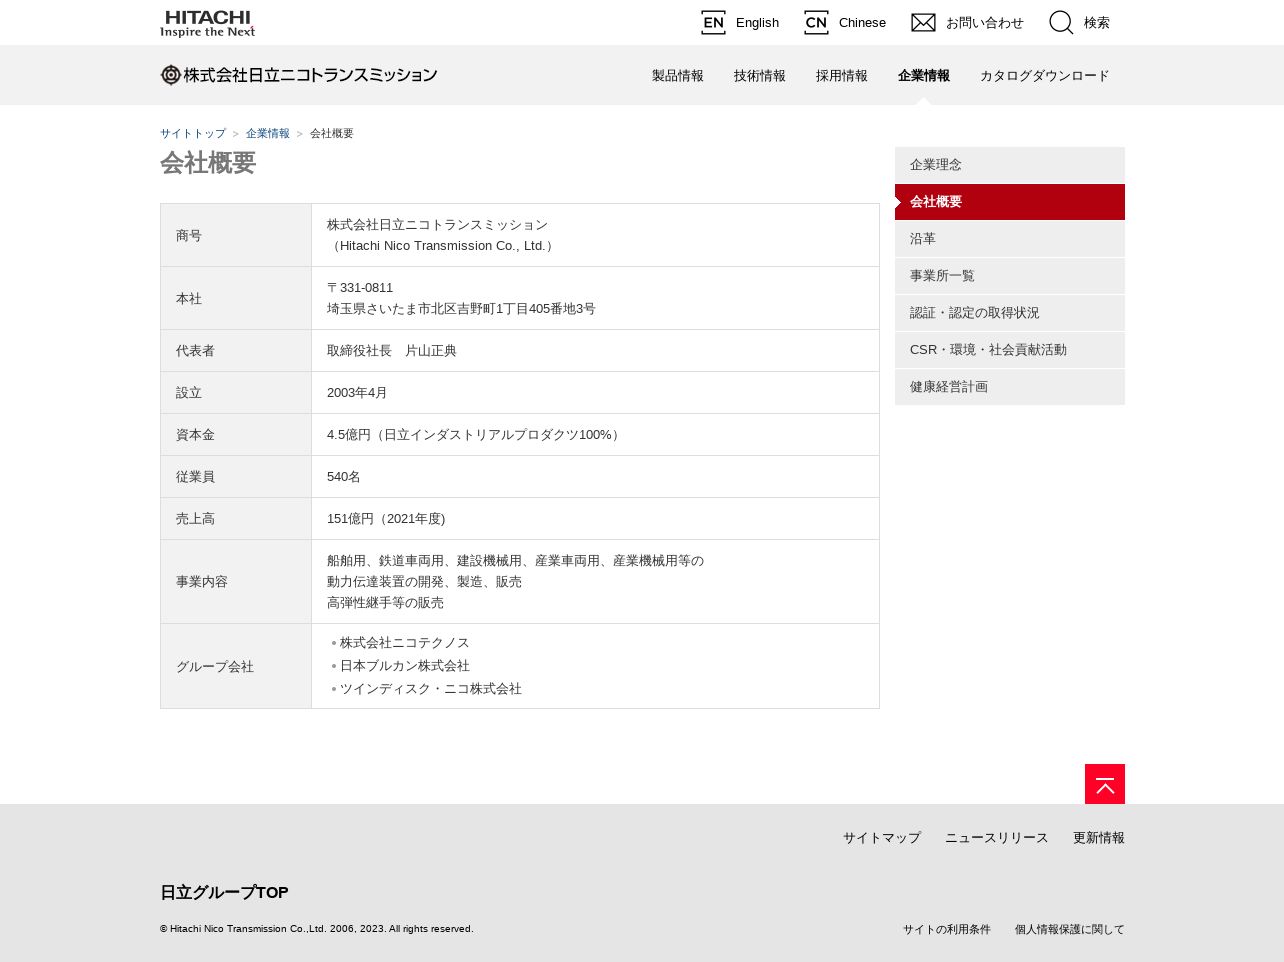Click the 設立 row label
The height and width of the screenshot is (962, 1284).
pyautogui.click(x=189, y=393)
